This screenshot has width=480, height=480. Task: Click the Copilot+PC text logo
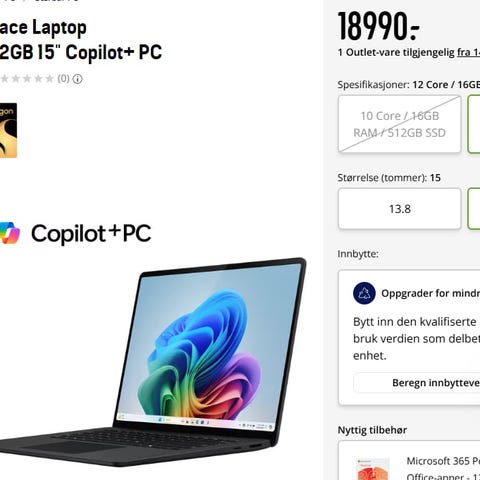91,233
